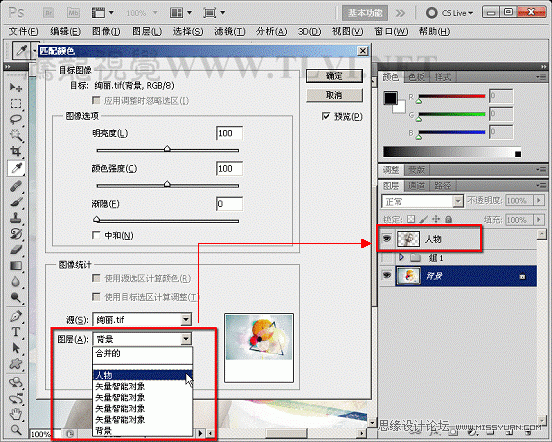Hide the 背景 layer visibility eye

(x=387, y=275)
